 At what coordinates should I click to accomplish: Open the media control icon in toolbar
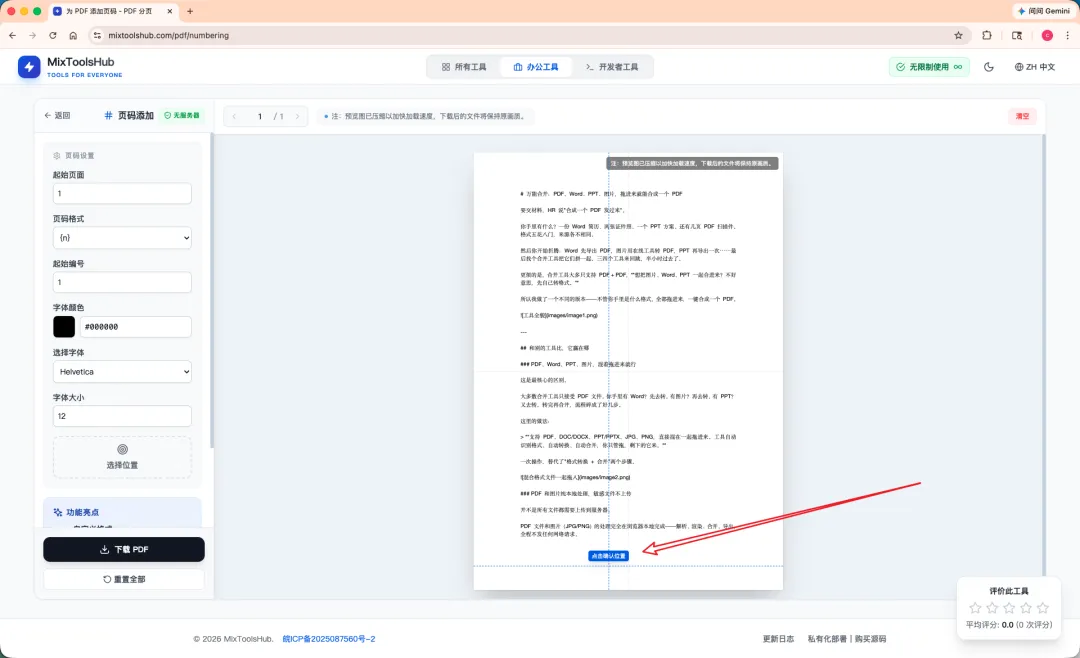(x=1017, y=35)
